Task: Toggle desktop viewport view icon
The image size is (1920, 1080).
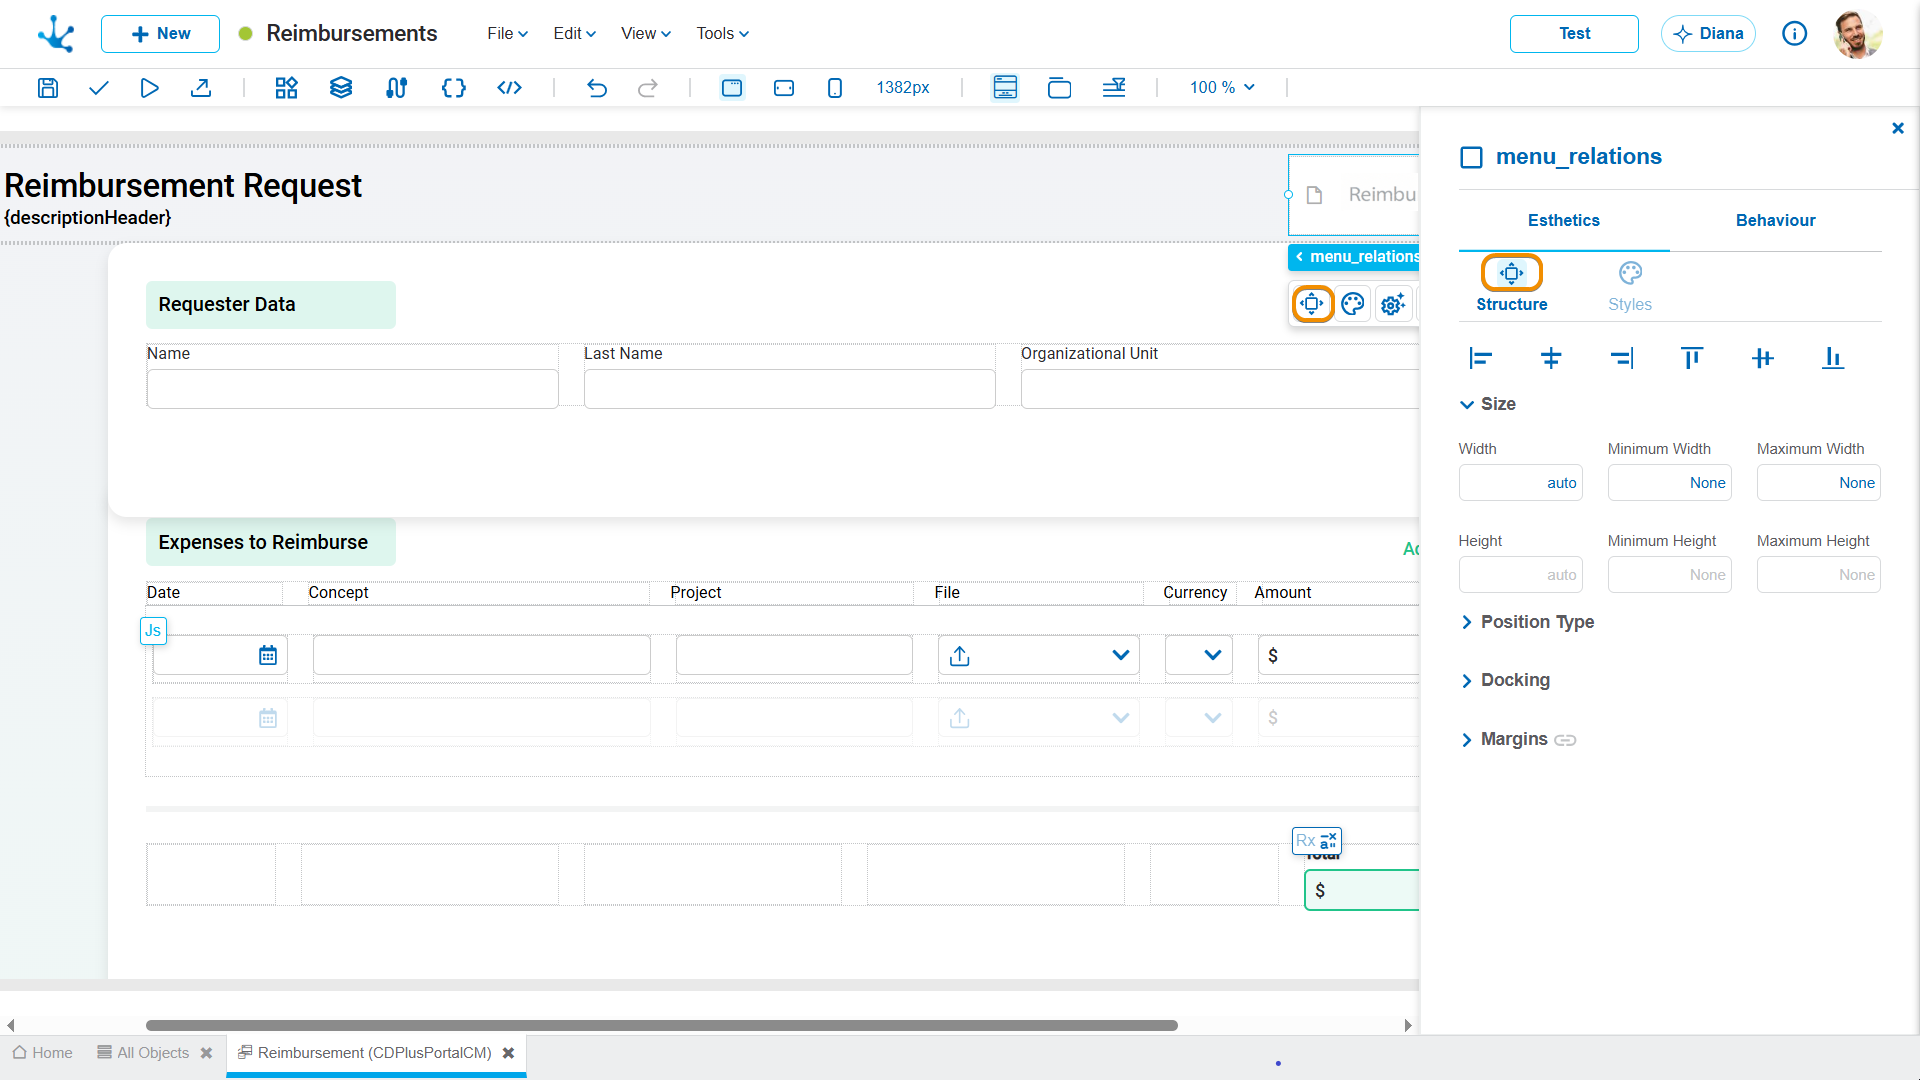Action: pos(732,88)
